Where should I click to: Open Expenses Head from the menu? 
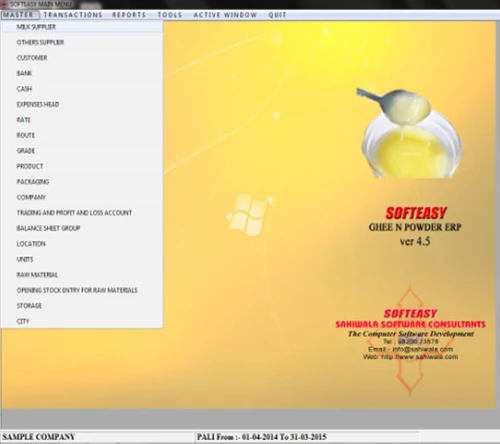(x=82, y=104)
